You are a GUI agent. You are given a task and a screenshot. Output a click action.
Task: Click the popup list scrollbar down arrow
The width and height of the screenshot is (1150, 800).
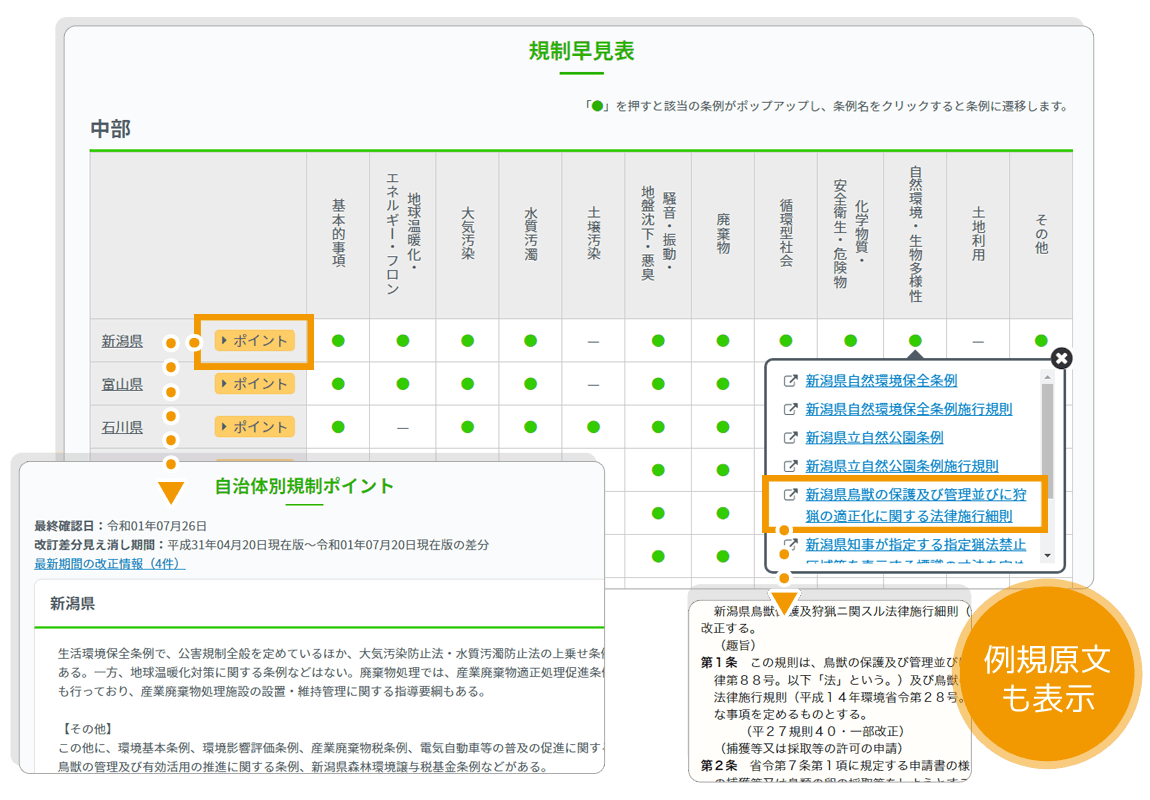coord(1047,555)
